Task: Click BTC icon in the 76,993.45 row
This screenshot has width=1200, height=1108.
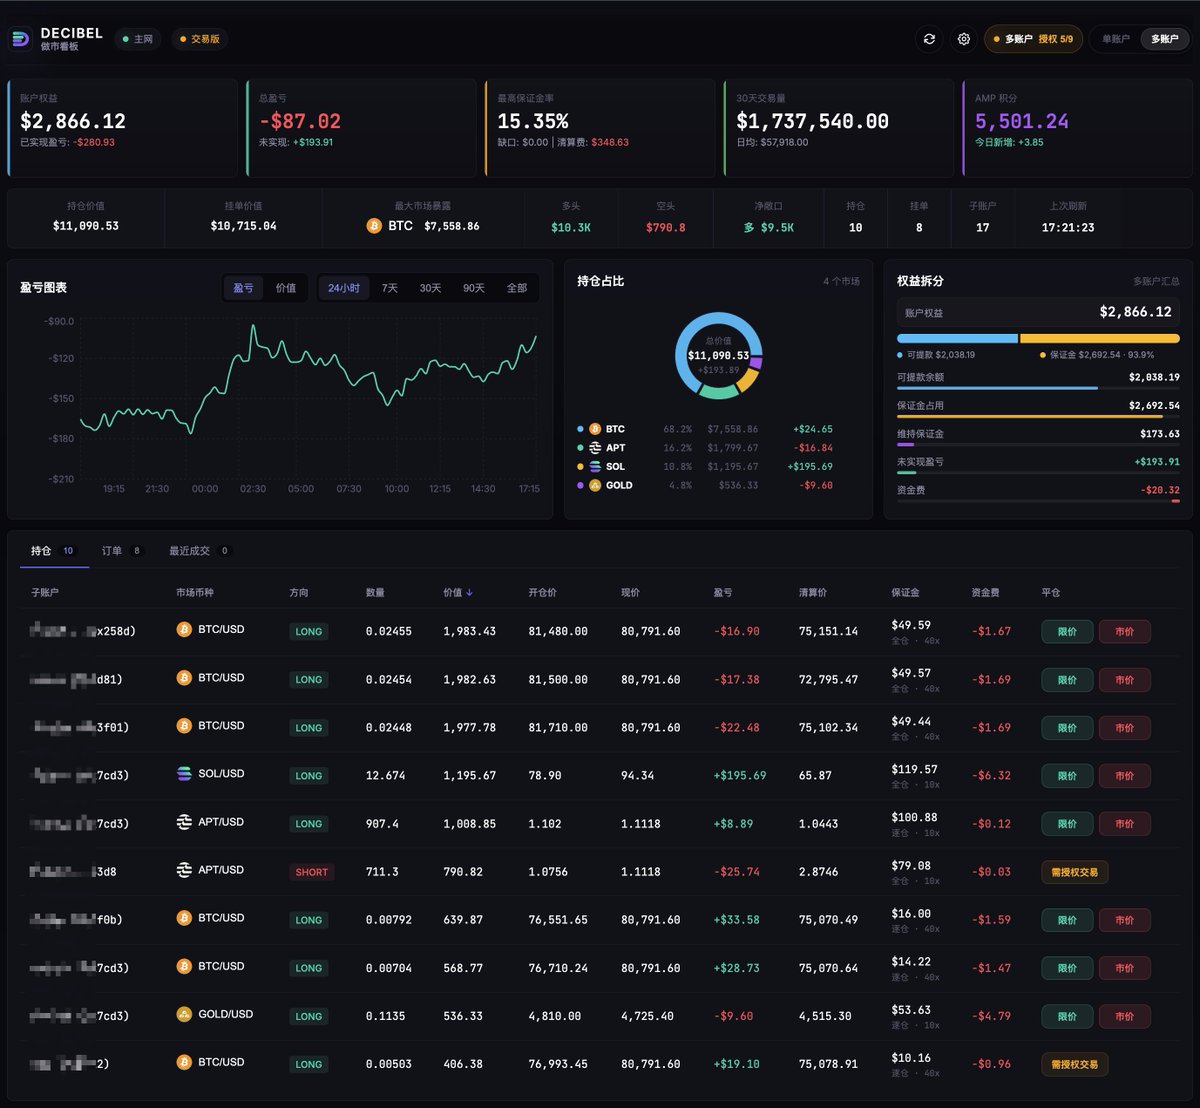Action: coord(184,1062)
